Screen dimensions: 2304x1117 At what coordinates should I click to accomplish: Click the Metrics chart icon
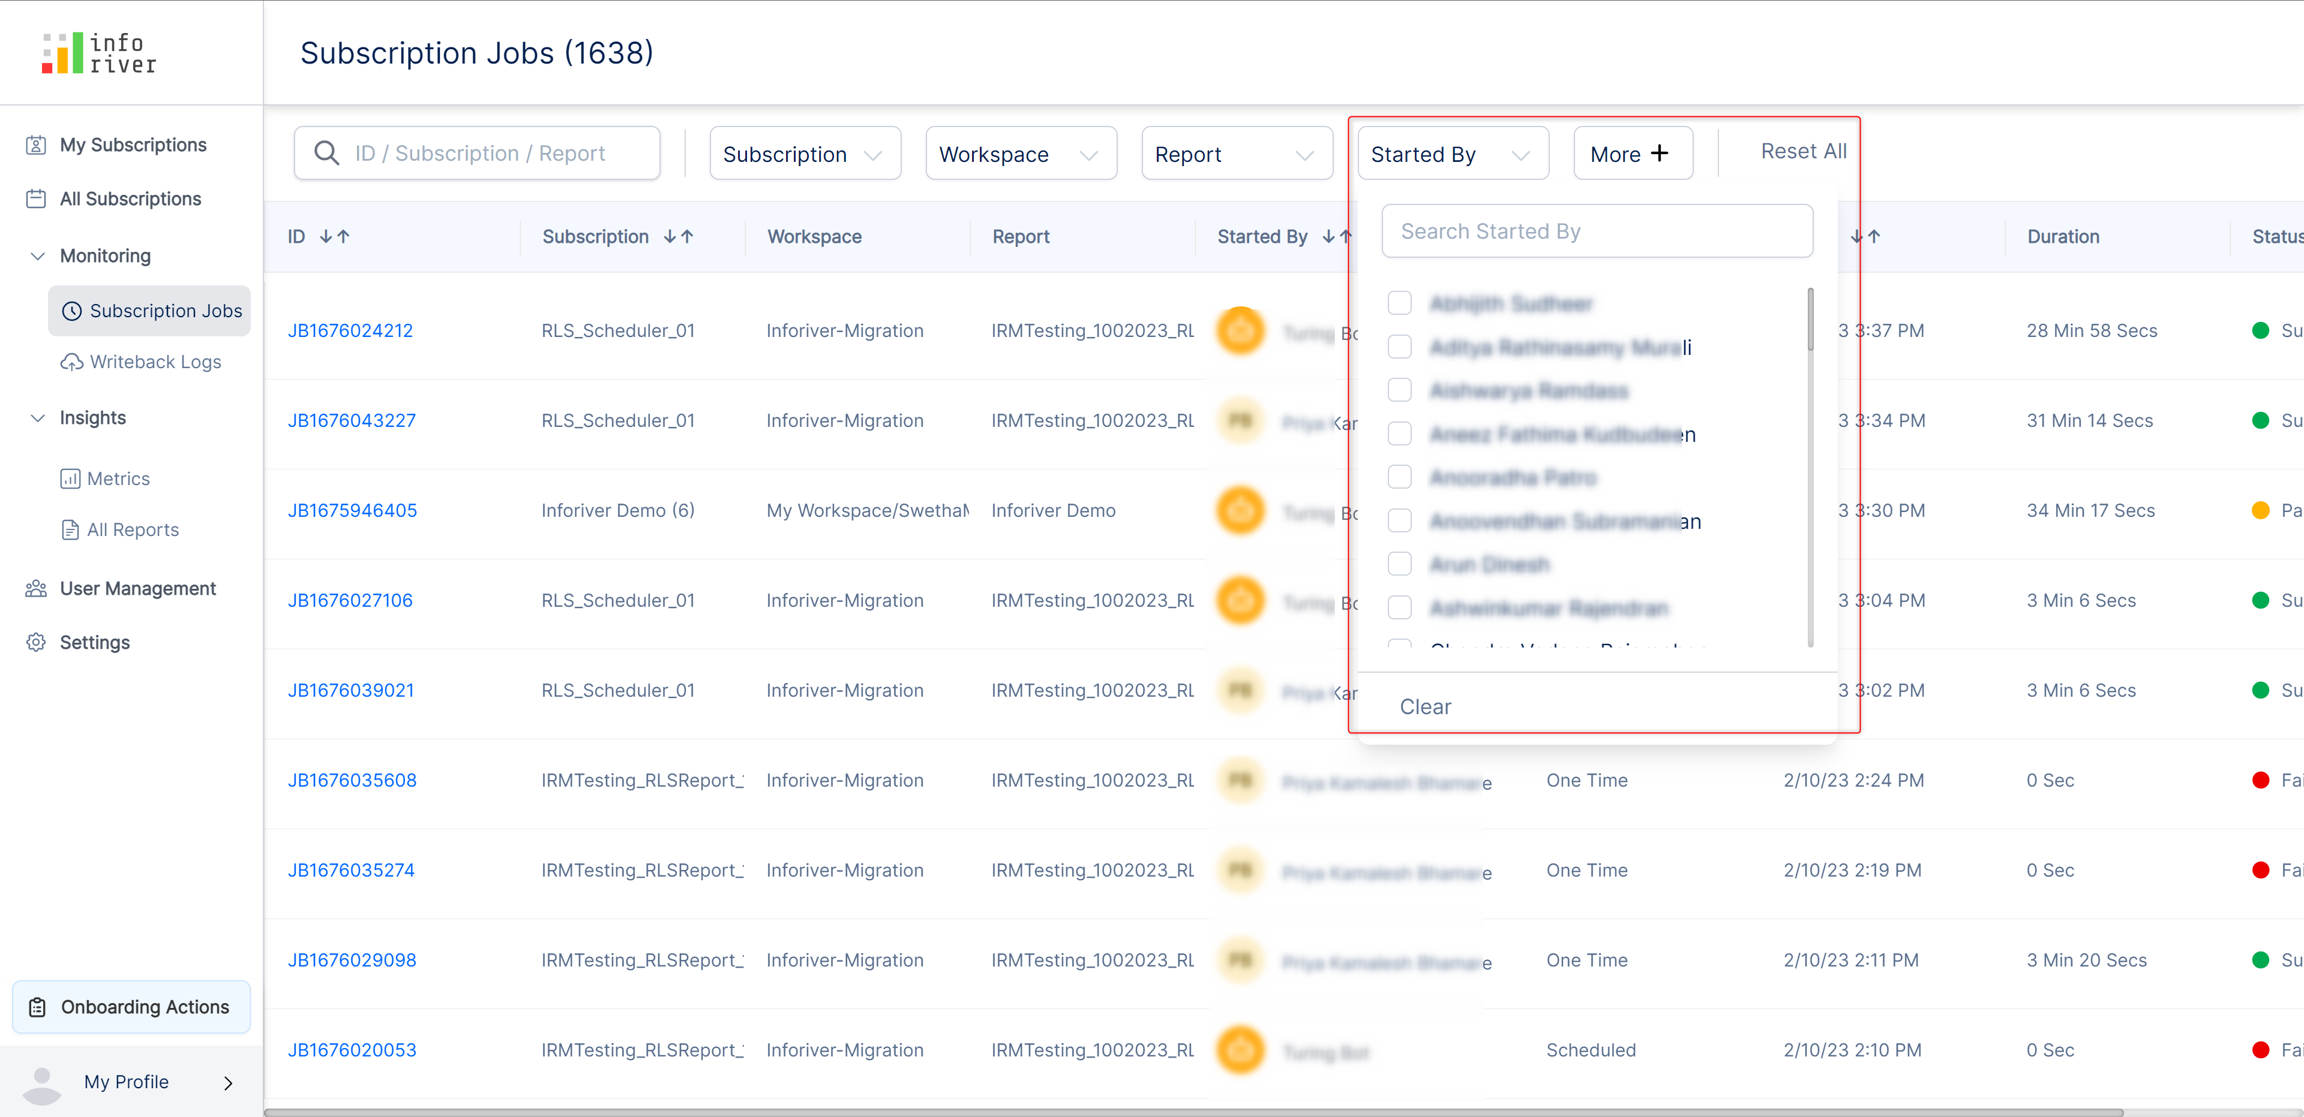(x=70, y=479)
